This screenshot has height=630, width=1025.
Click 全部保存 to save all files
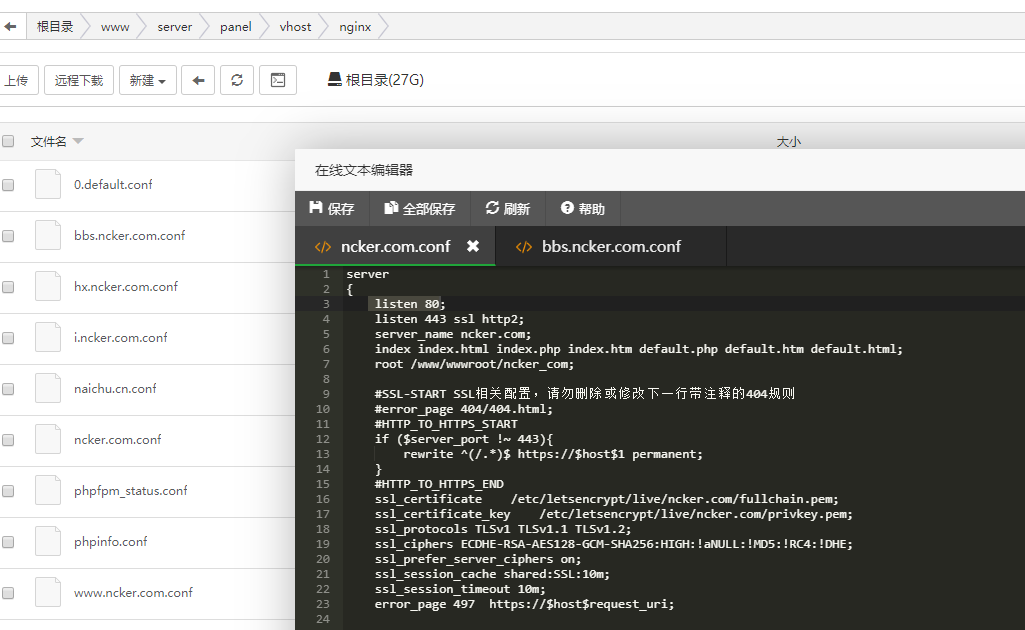tap(419, 208)
